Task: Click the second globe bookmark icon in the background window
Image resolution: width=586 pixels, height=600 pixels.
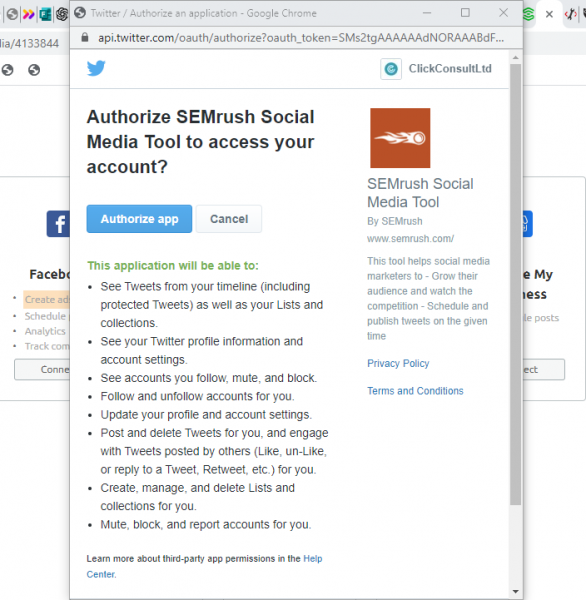Action: pos(34,70)
